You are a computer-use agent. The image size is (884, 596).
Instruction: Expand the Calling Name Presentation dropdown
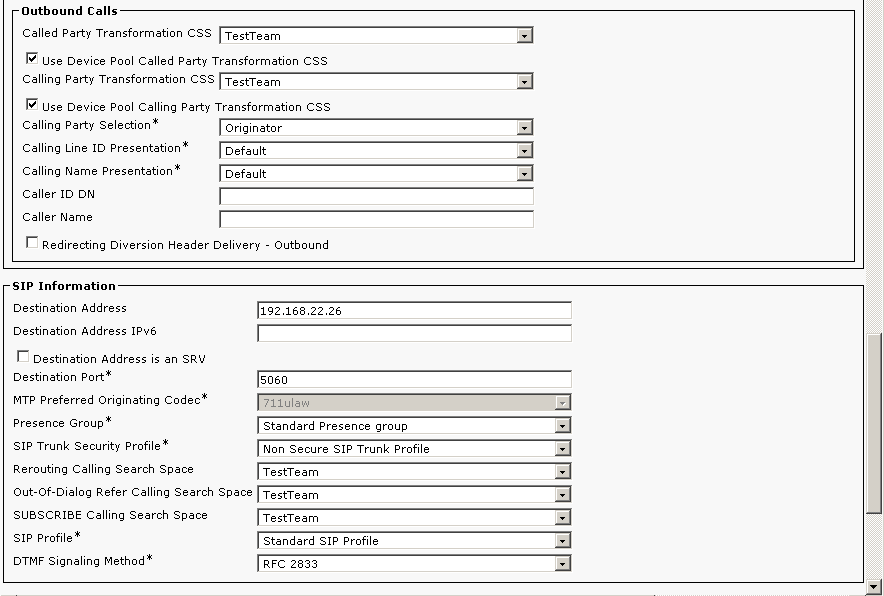[376, 174]
